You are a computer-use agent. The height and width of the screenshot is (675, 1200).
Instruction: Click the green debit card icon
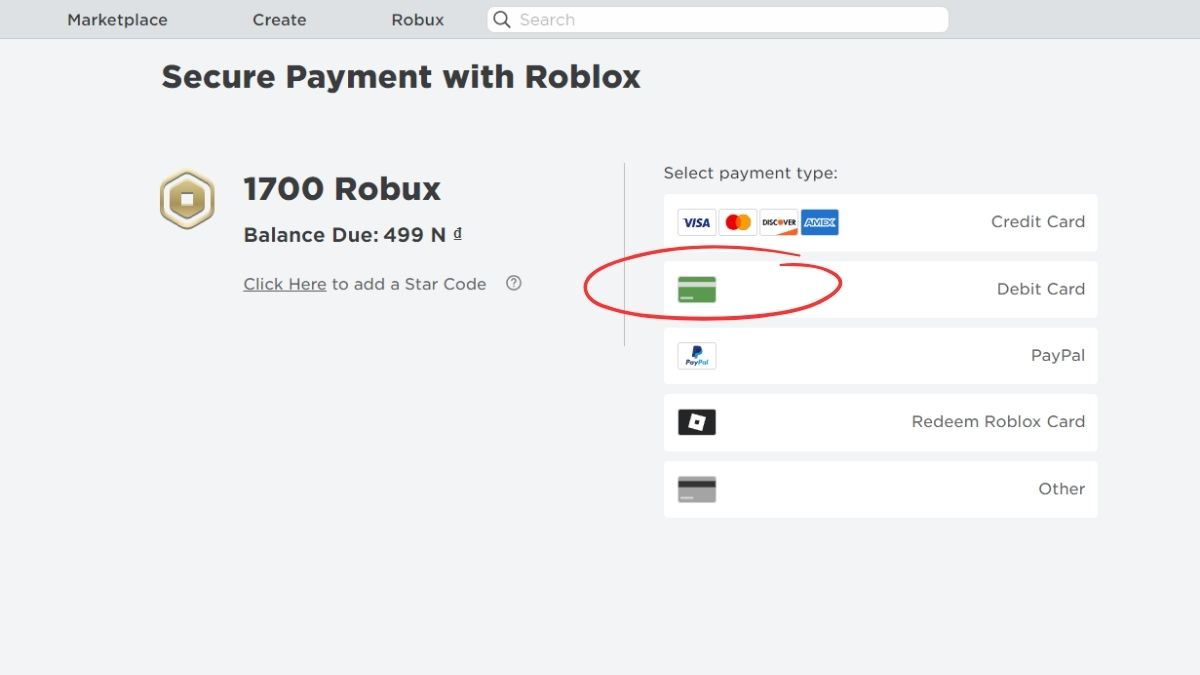(696, 289)
